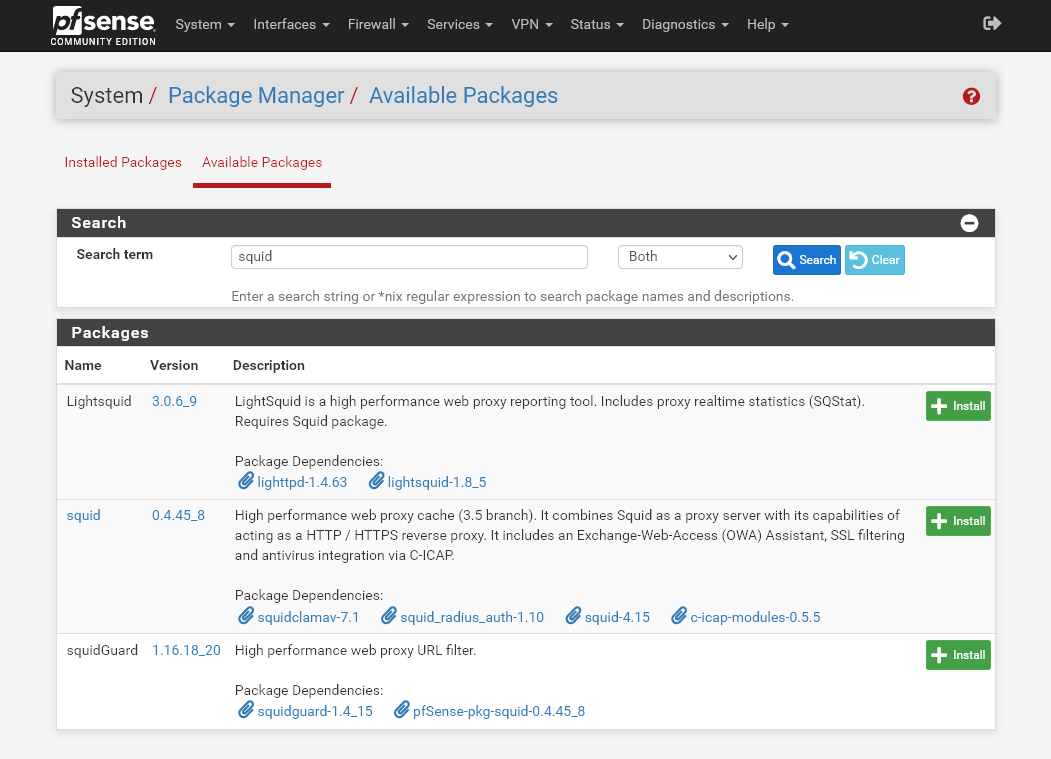This screenshot has width=1051, height=759.
Task: Click paperclip icon beside squid_radius_auth-1.10
Action: [x=388, y=617]
